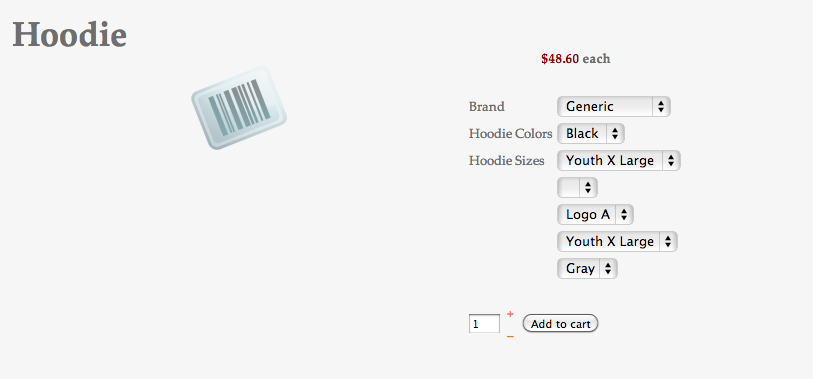
Task: Click the arrows on the Black color dropdown
Action: [615, 134]
